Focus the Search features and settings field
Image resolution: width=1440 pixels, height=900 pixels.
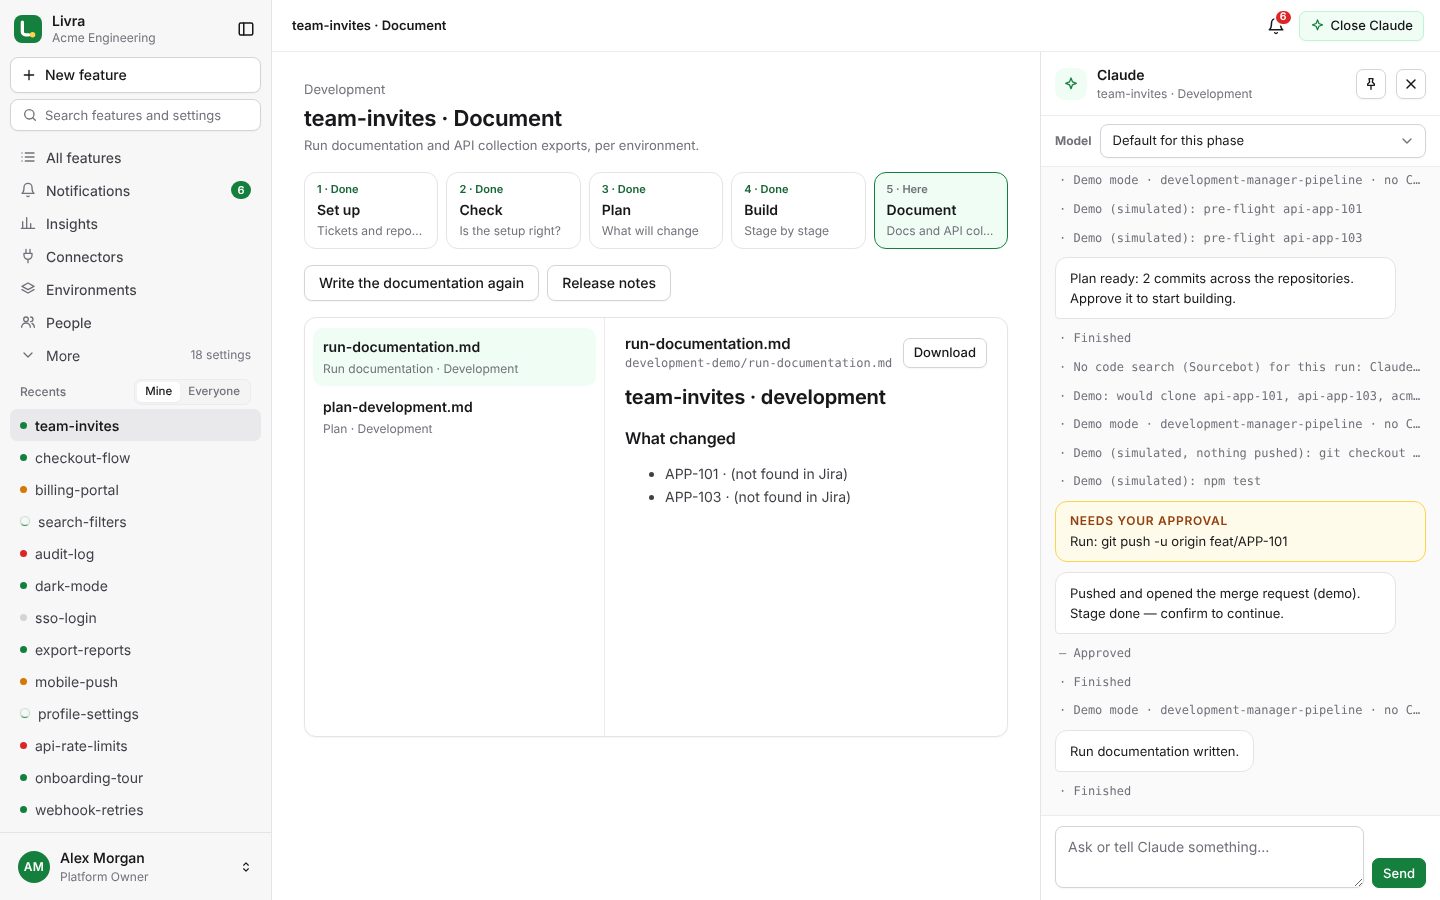(135, 115)
